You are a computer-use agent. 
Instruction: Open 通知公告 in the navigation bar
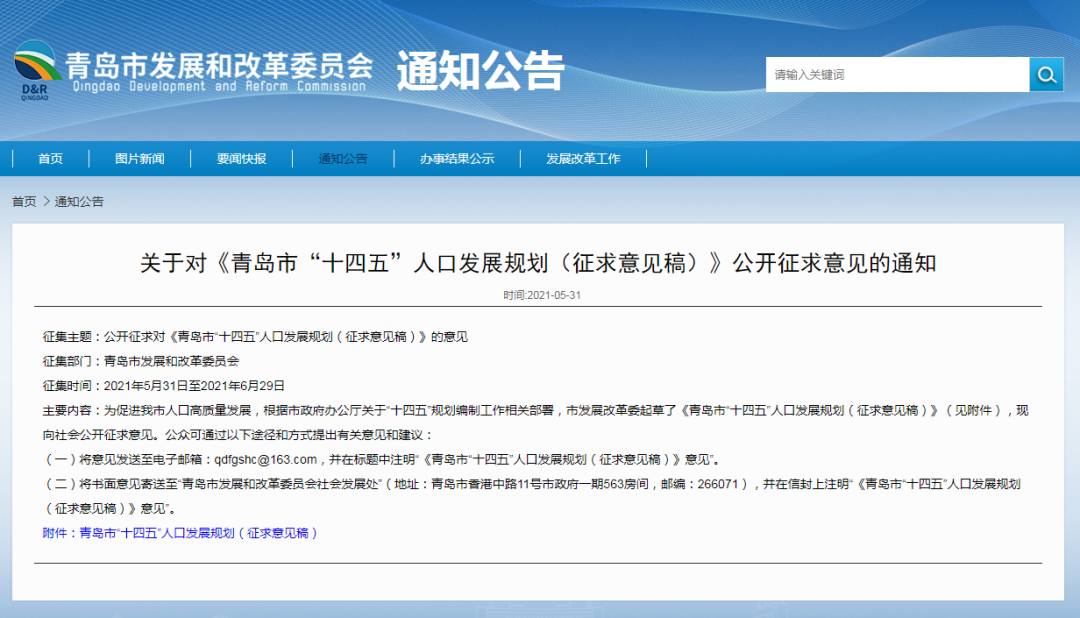[343, 159]
